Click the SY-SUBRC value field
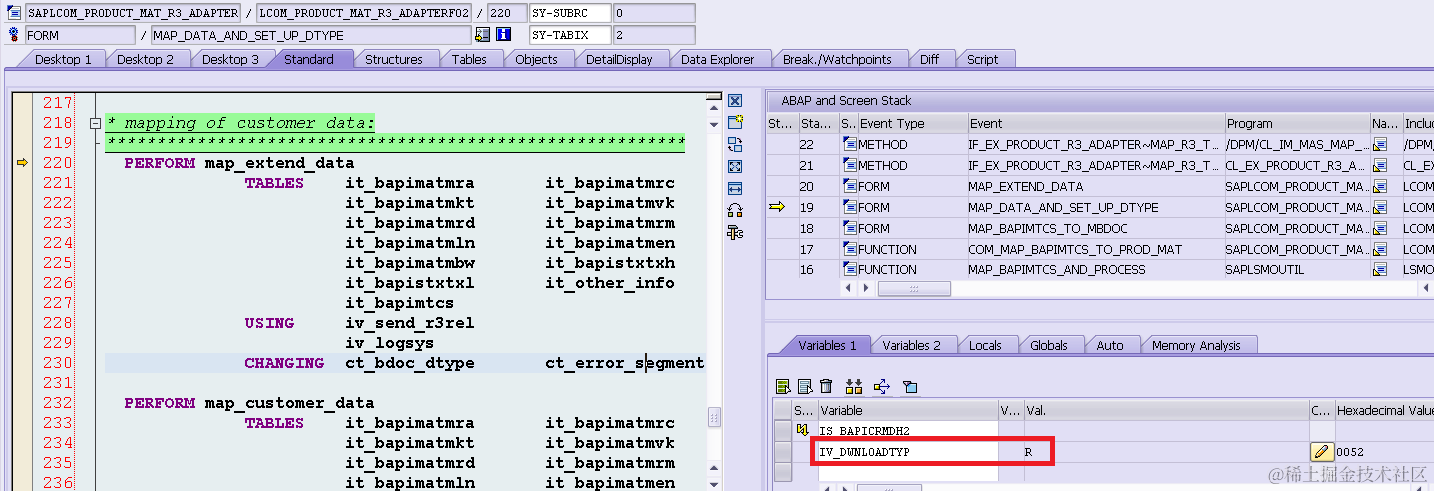1434x491 pixels. (x=654, y=13)
